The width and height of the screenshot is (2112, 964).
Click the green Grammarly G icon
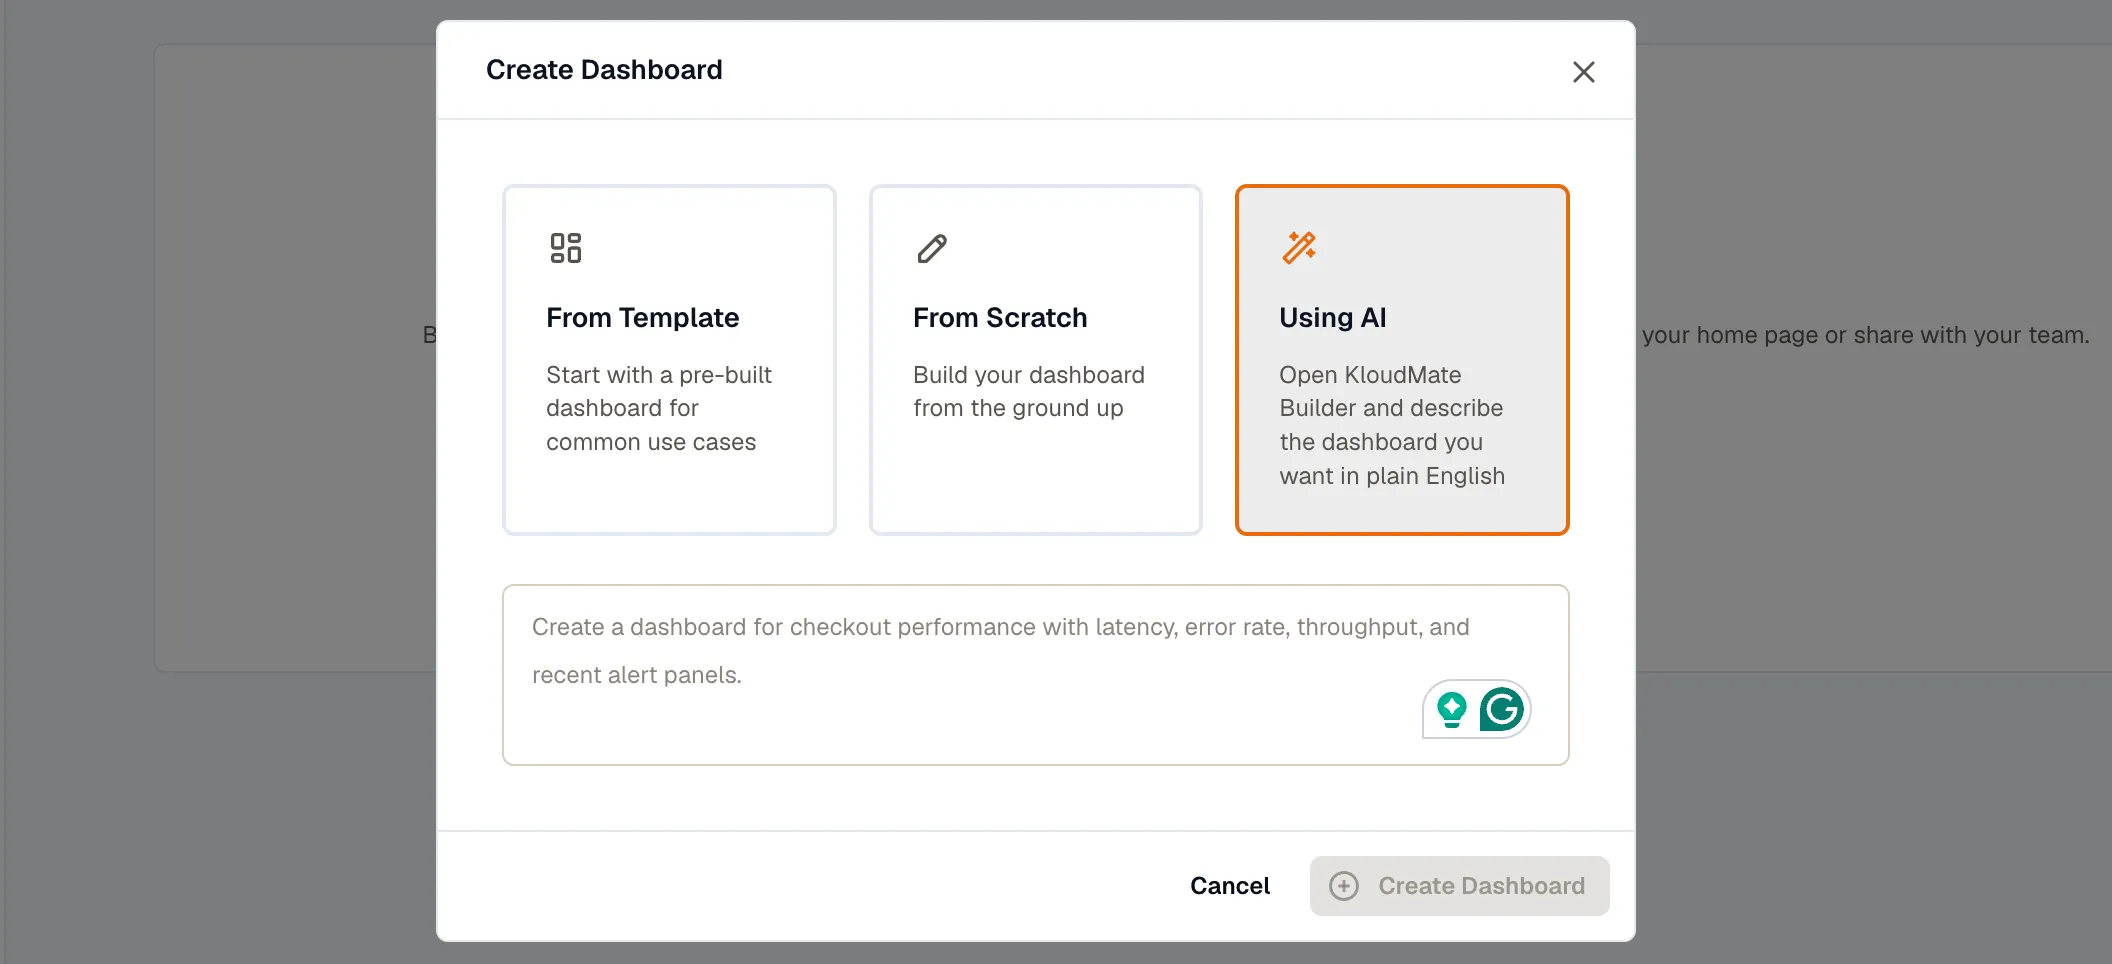1501,710
